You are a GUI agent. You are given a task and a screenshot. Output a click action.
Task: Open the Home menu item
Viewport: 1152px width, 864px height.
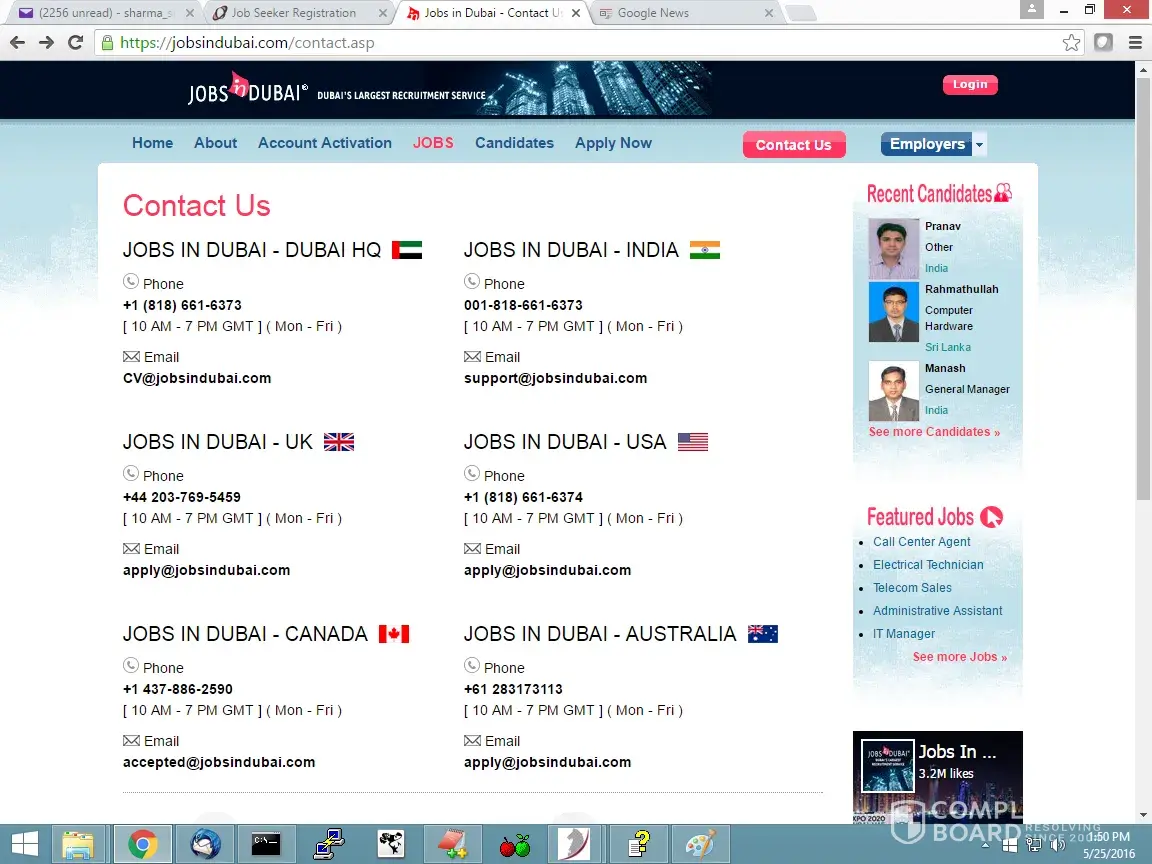pos(153,143)
